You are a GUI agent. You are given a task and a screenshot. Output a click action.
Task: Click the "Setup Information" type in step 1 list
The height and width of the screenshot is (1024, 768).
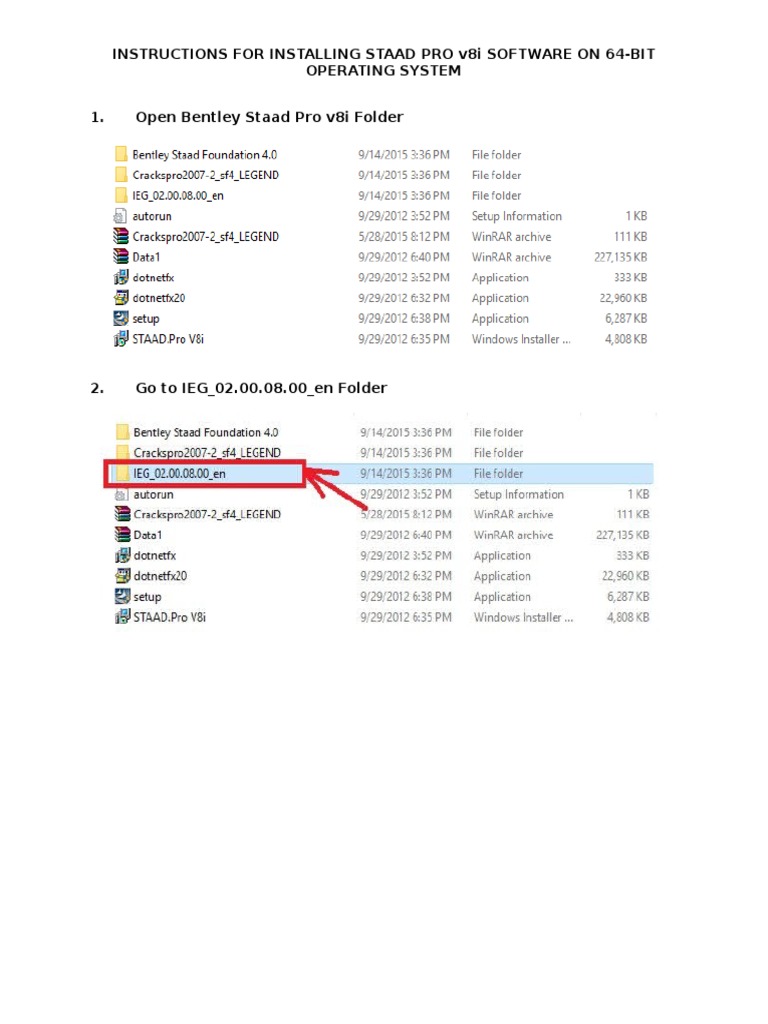(x=517, y=216)
